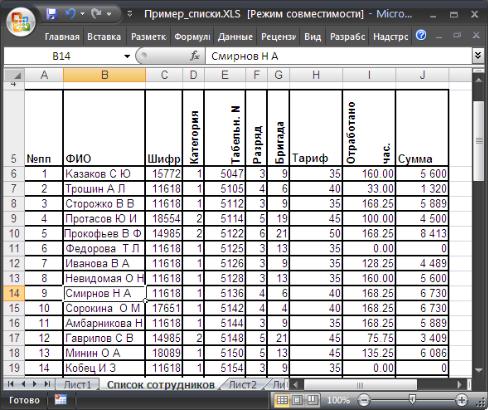This screenshot has width=488, height=410.
Task: Click the horizontal scroll left arrow
Action: (x=295, y=385)
